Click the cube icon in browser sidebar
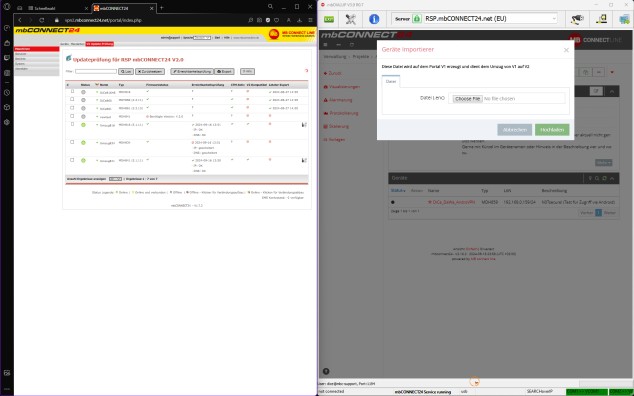 [x=7, y=107]
